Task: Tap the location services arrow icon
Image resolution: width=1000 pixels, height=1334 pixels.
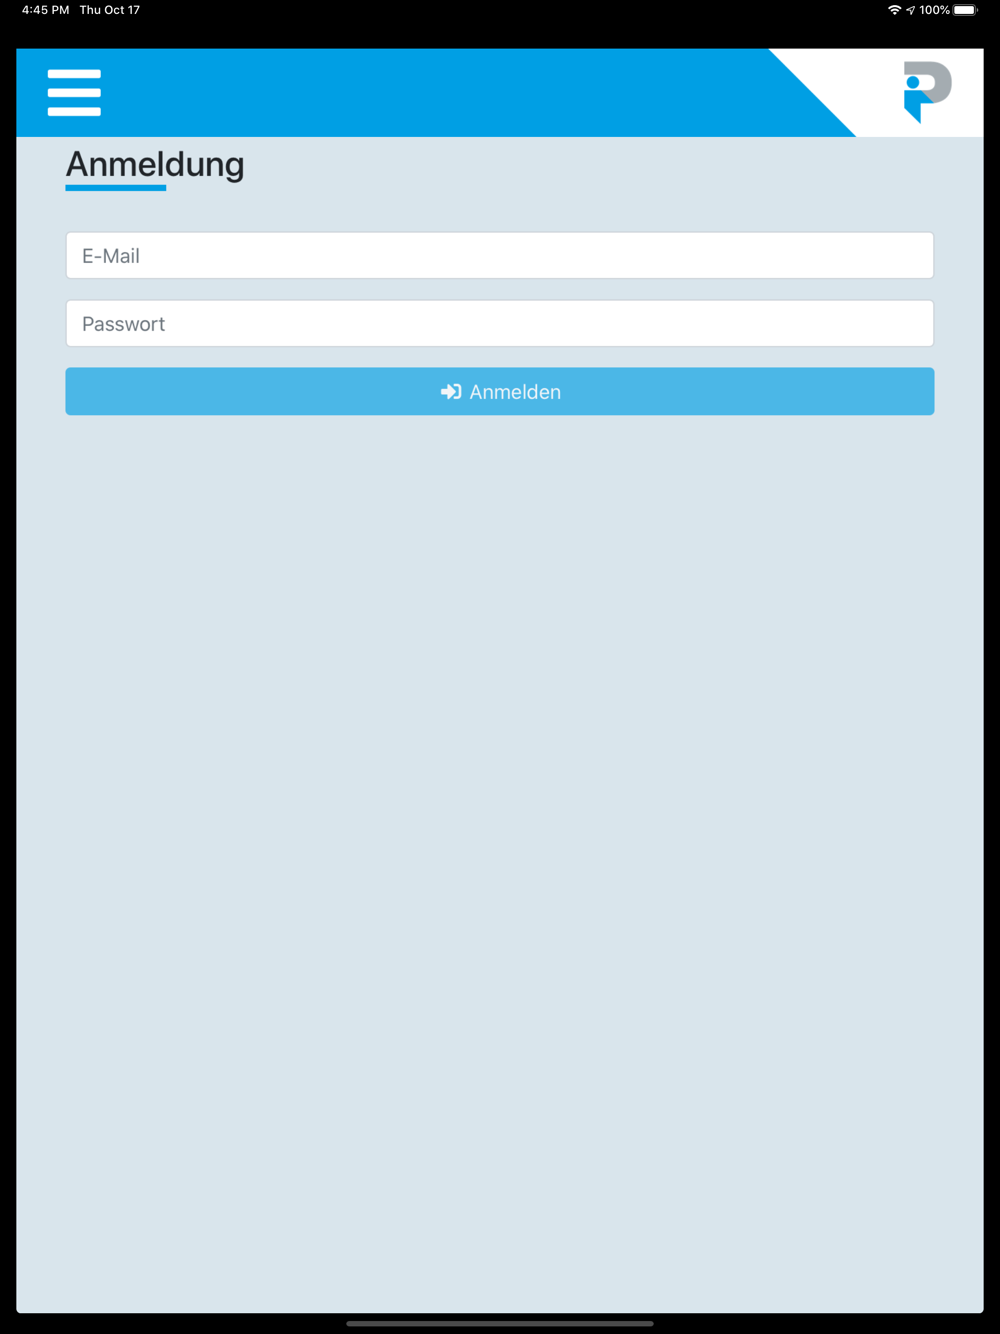Action: [x=910, y=10]
